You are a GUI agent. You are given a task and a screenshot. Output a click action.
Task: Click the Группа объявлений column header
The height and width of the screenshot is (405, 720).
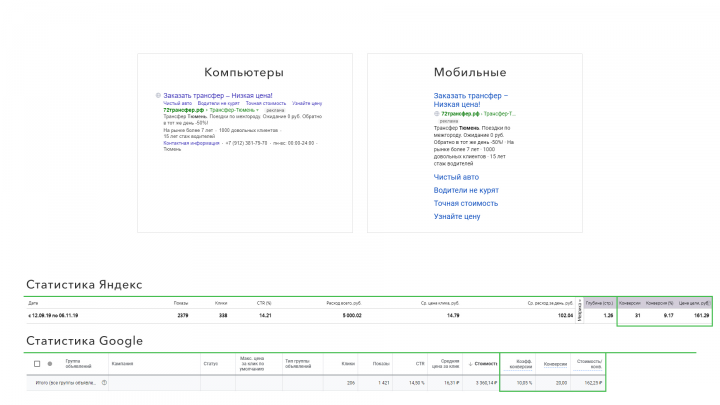(x=79, y=364)
